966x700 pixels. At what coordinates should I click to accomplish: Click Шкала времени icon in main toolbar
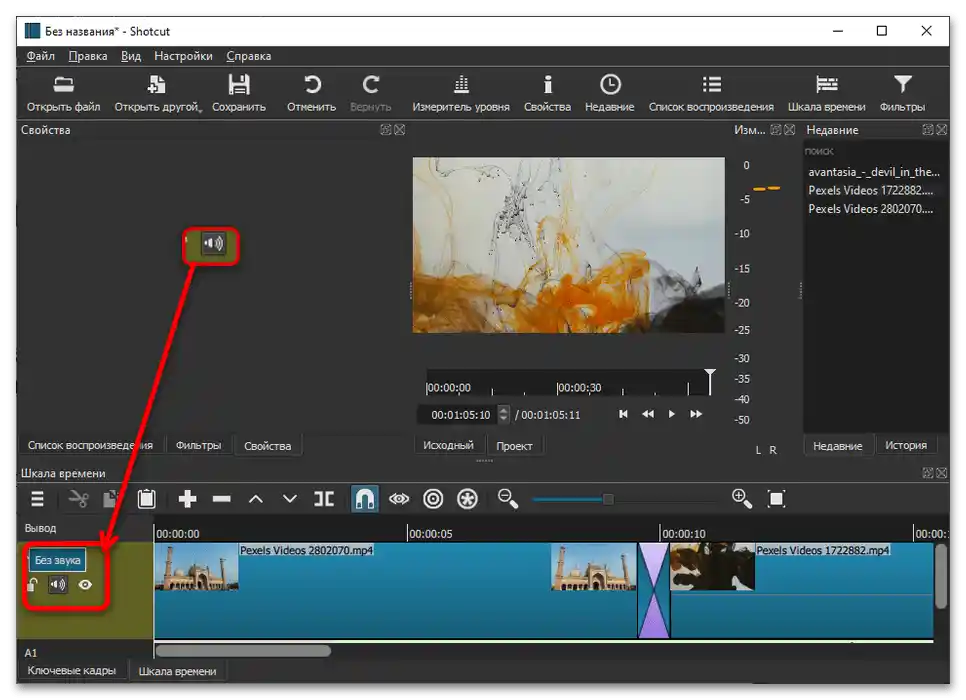point(826,84)
